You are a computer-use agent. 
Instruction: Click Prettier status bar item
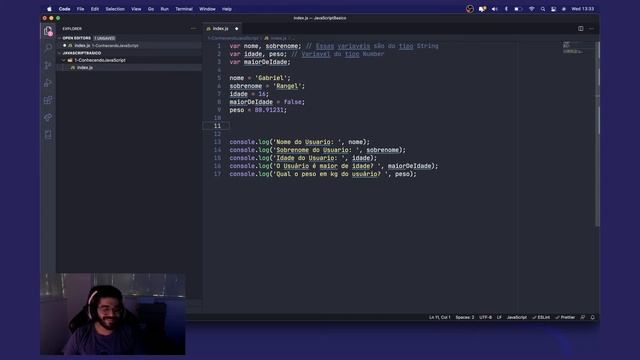pos(565,317)
